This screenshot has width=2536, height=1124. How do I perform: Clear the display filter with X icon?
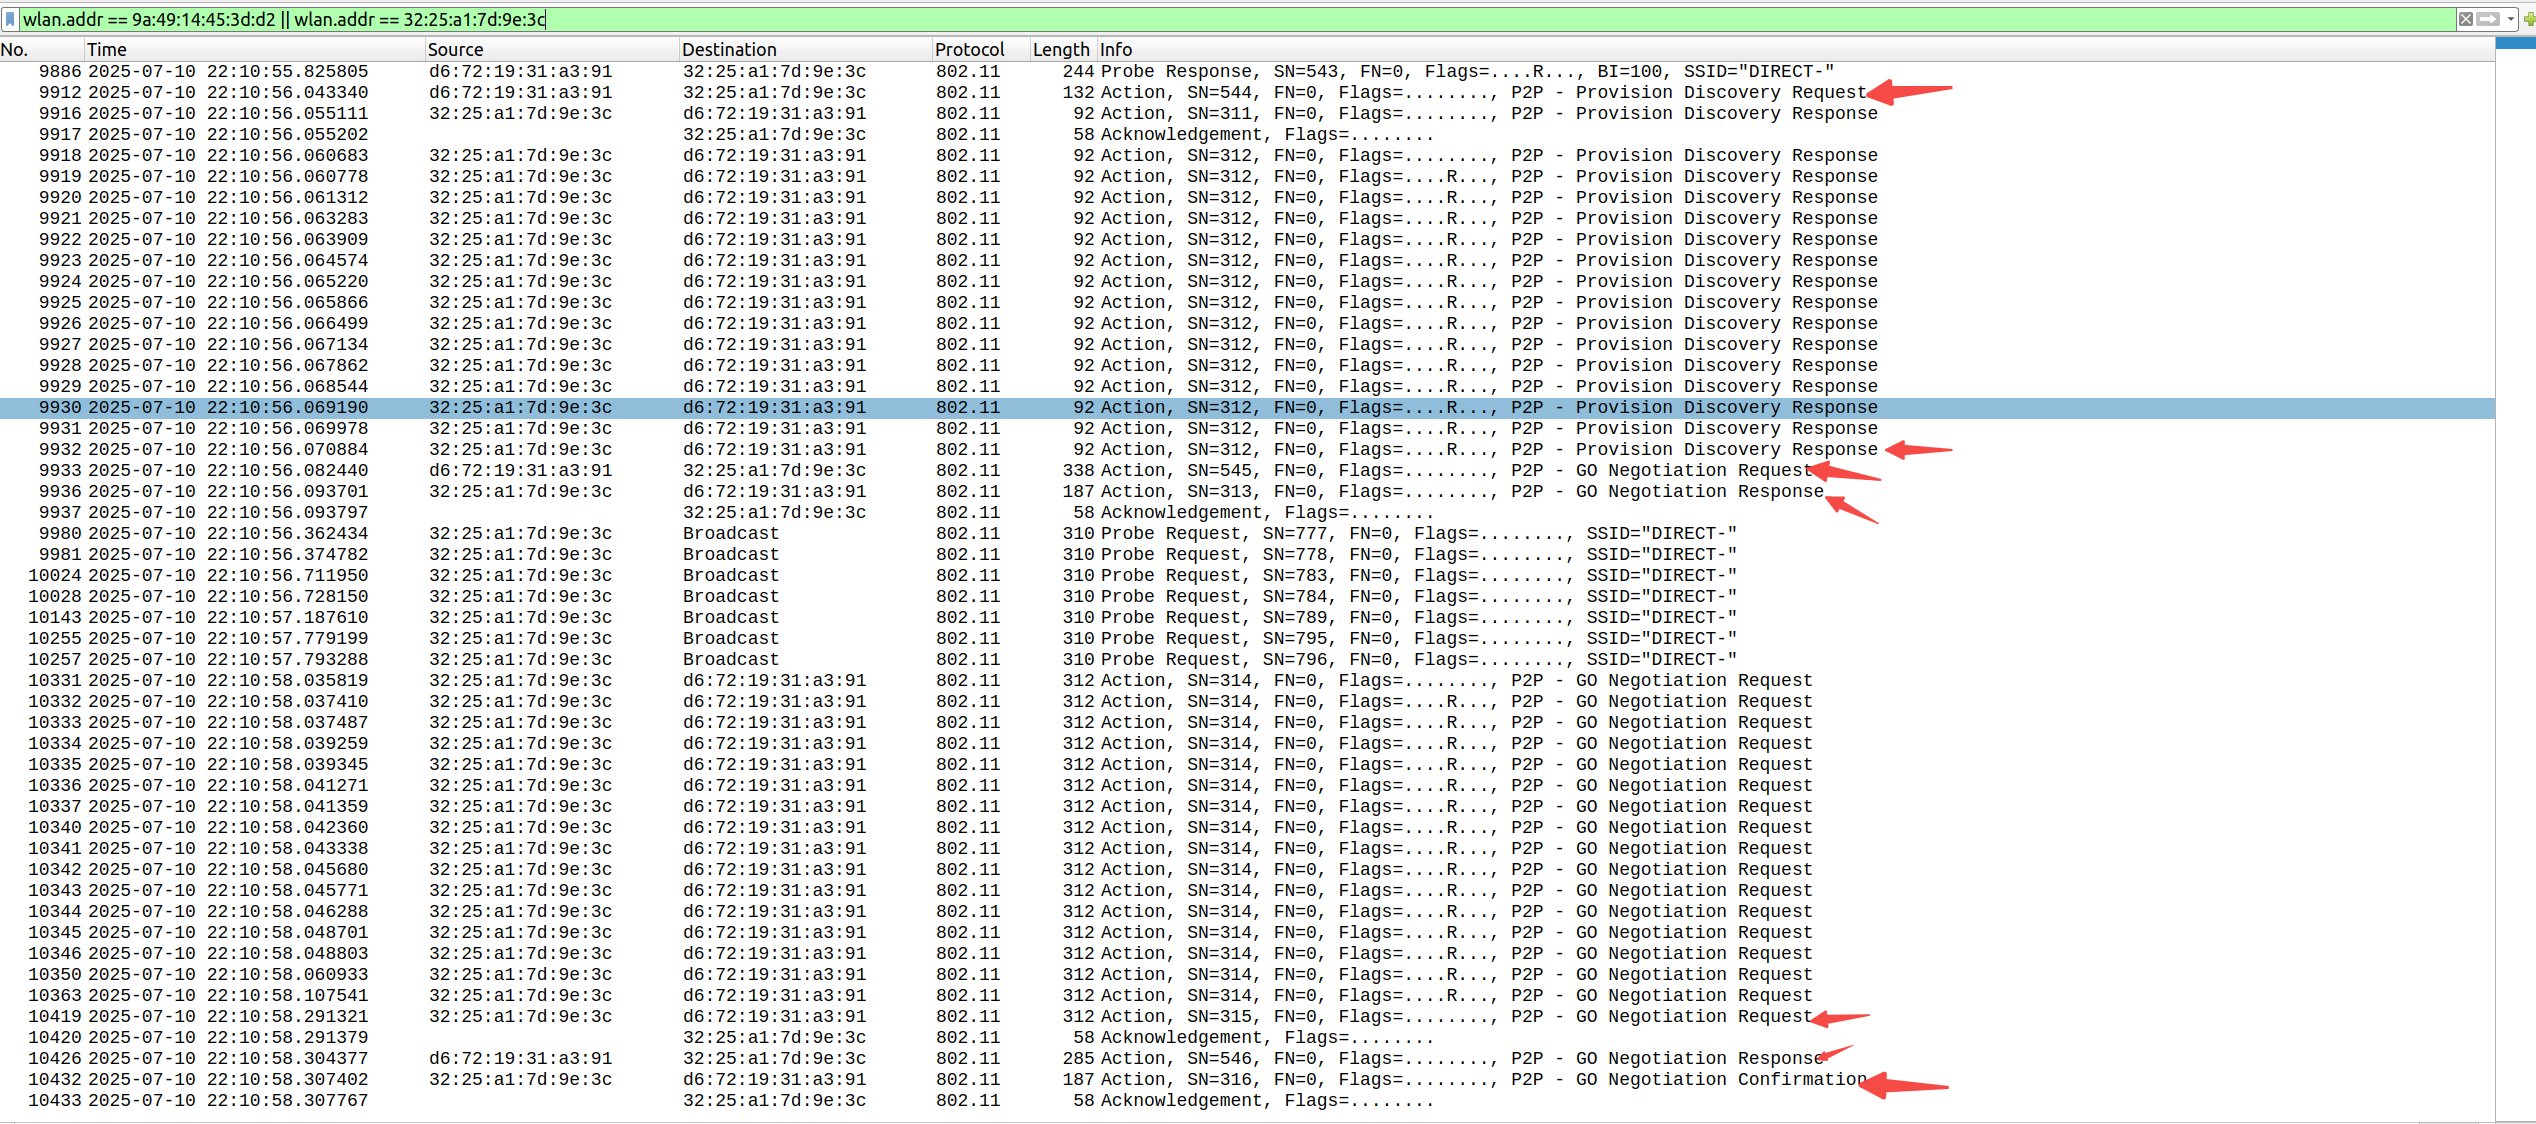pyautogui.click(x=2466, y=19)
